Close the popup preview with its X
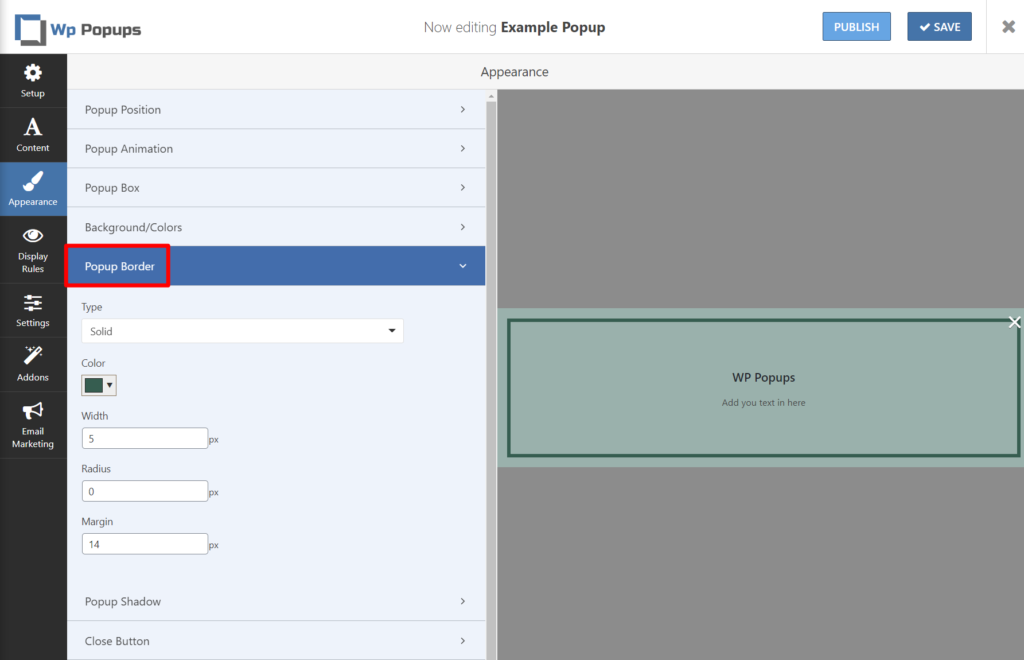The width and height of the screenshot is (1024, 660). tap(1015, 322)
